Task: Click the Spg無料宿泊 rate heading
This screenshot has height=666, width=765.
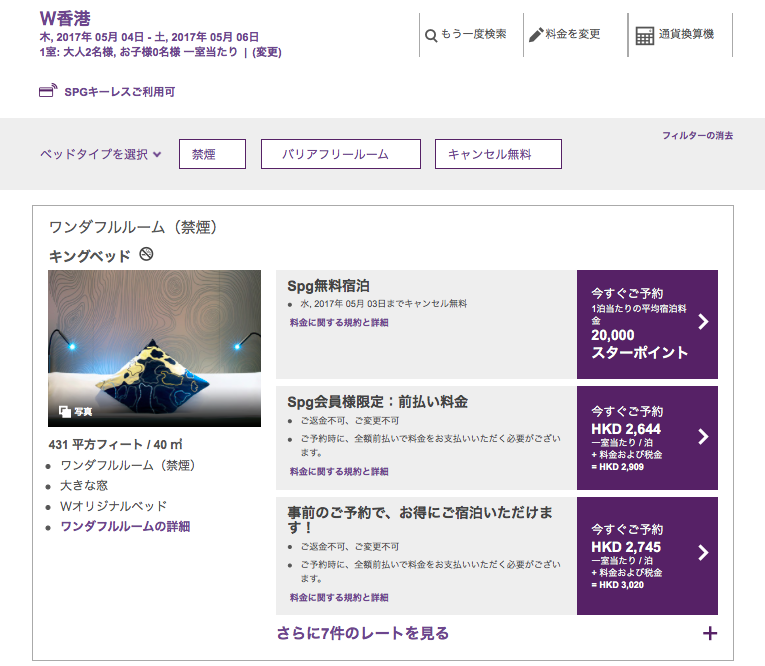Action: (328, 286)
